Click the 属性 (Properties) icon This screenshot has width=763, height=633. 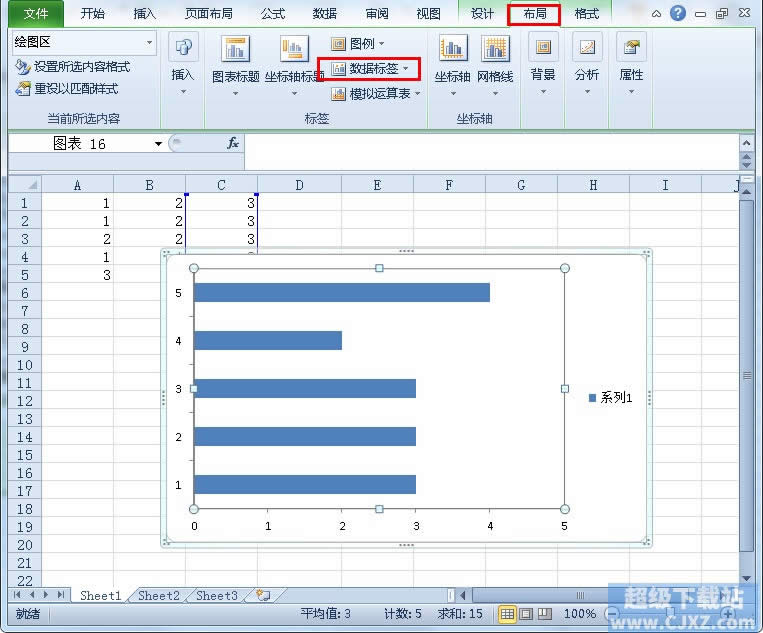[x=631, y=50]
